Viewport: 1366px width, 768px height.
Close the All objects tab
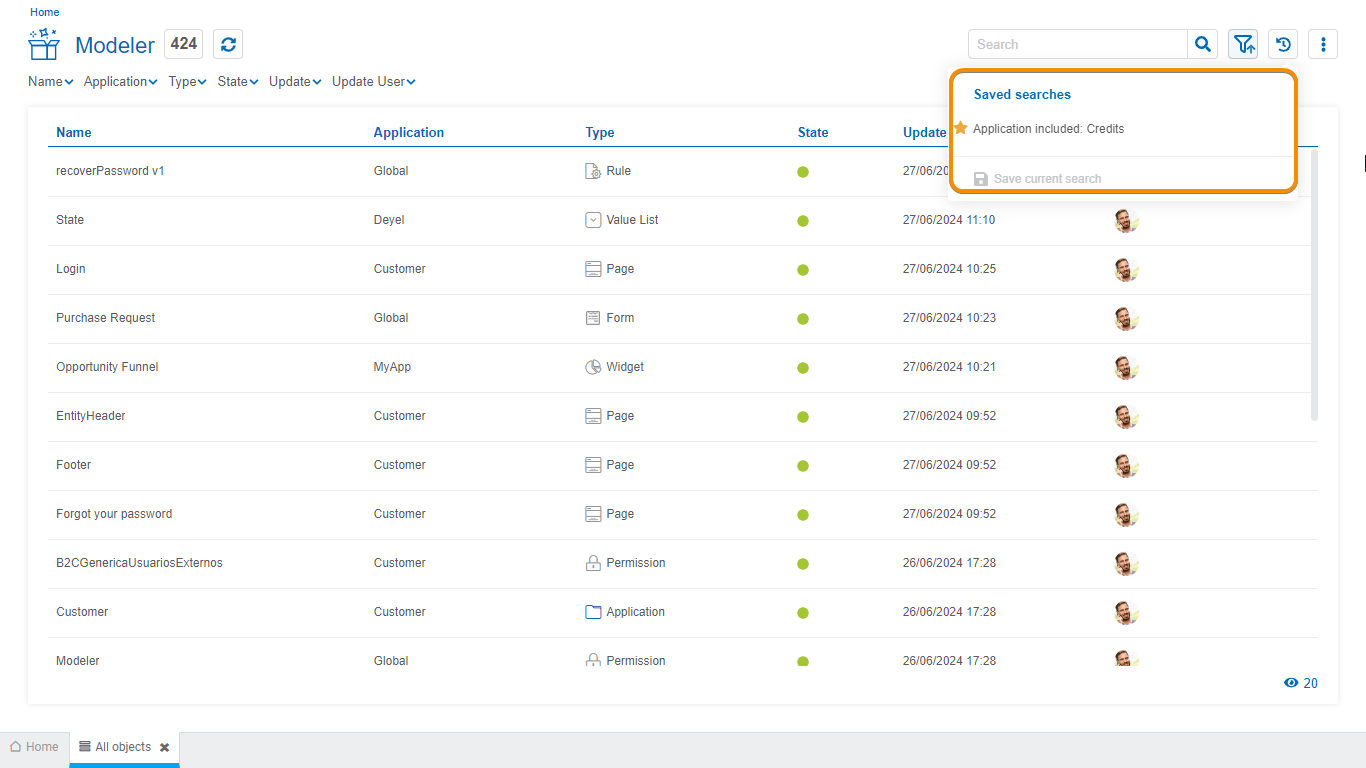(164, 747)
